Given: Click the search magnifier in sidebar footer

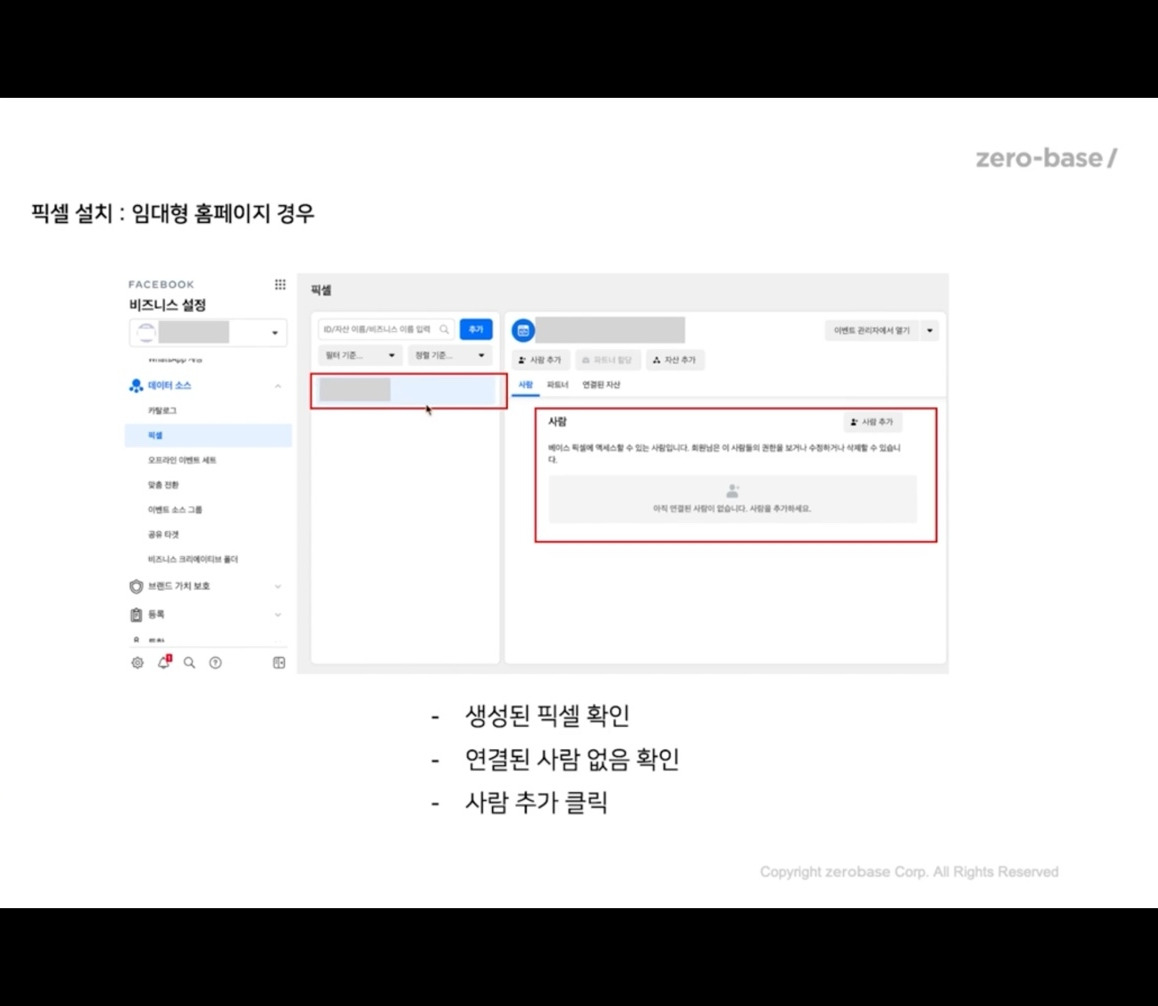Looking at the screenshot, I should pyautogui.click(x=190, y=663).
